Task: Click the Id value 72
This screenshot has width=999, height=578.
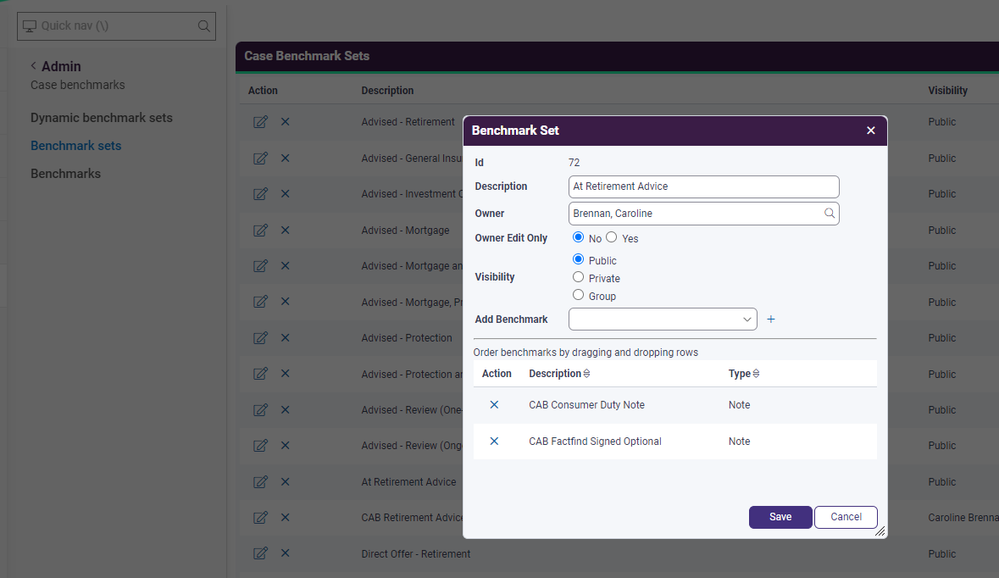Action: [574, 163]
